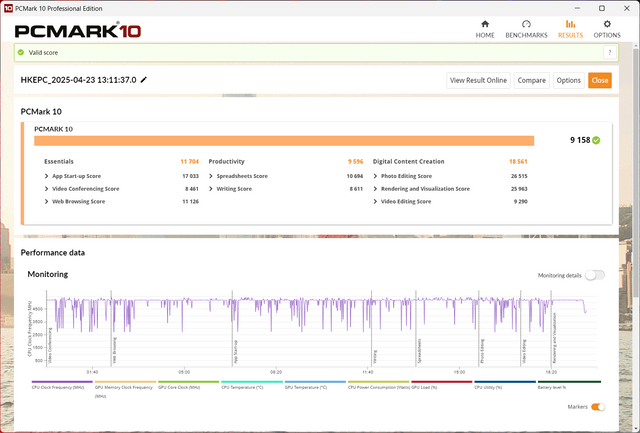The width and height of the screenshot is (640, 433).
Task: Click the overall 9 158 score
Action: [x=580, y=140]
